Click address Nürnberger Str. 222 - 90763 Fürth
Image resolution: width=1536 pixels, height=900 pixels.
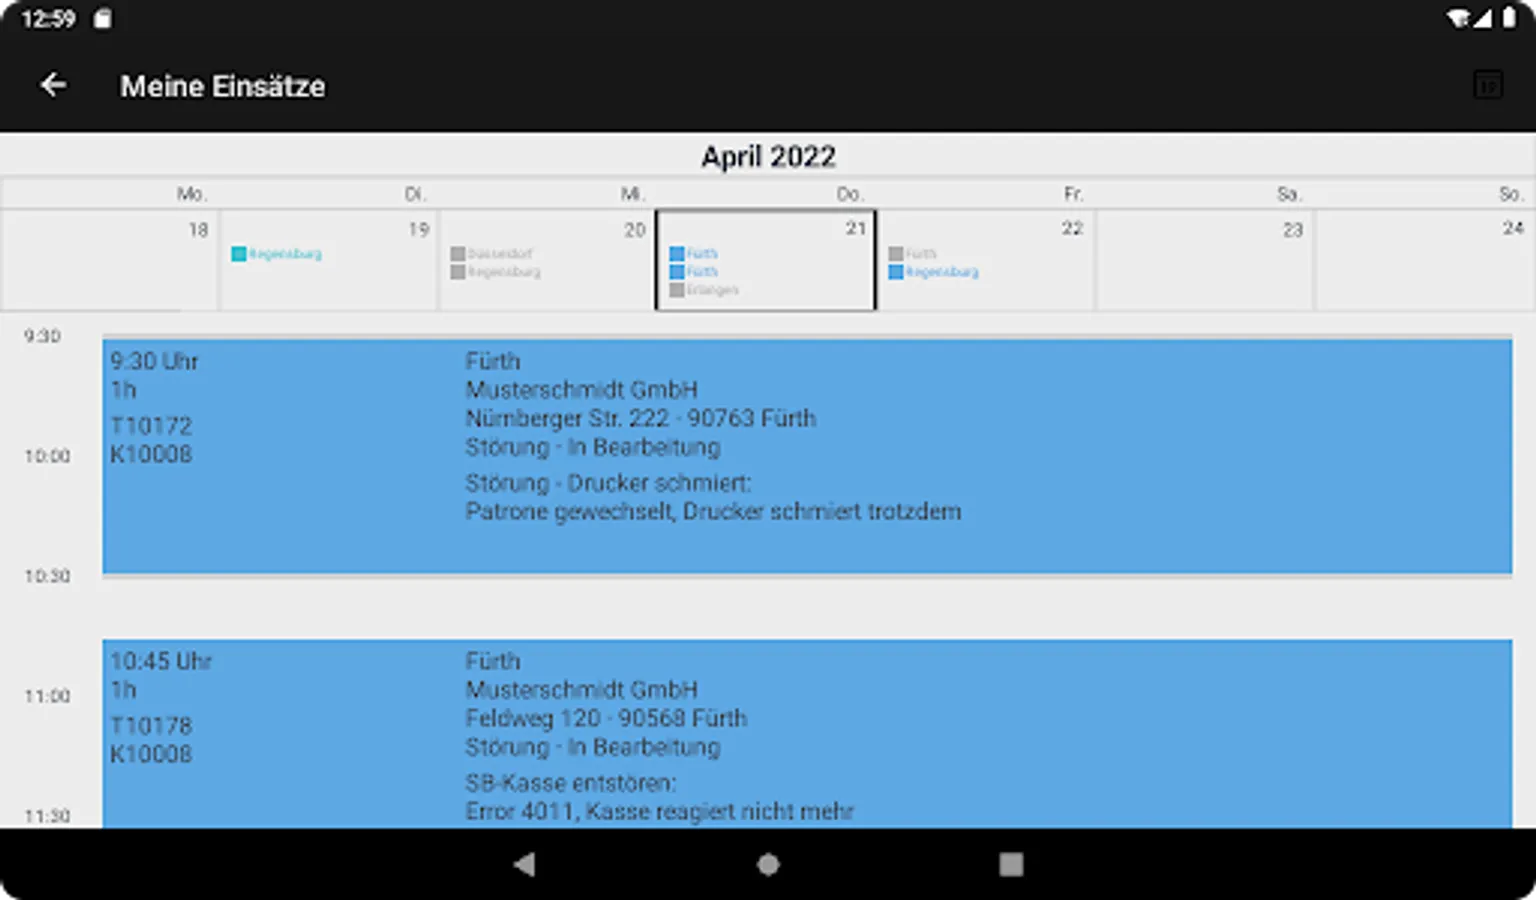pos(641,419)
